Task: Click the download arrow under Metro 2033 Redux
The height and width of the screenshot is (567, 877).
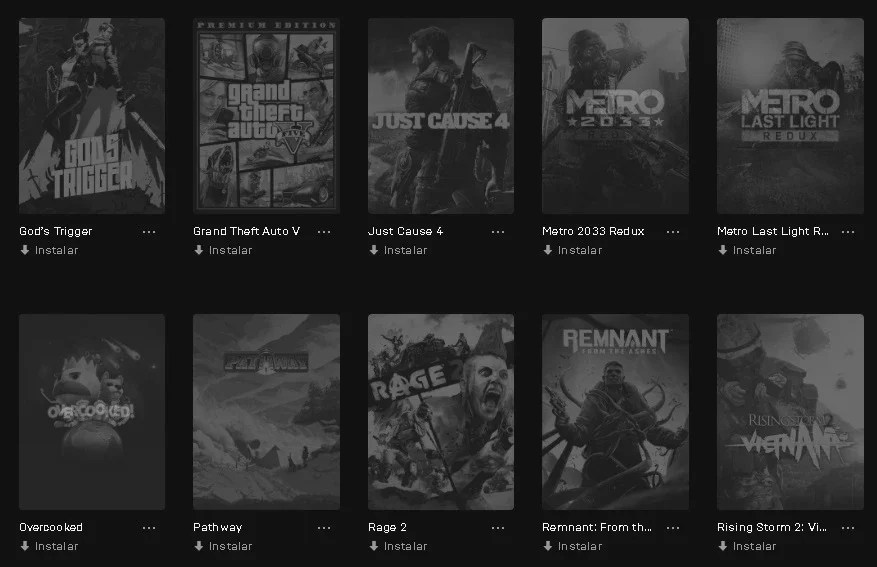Action: [548, 250]
